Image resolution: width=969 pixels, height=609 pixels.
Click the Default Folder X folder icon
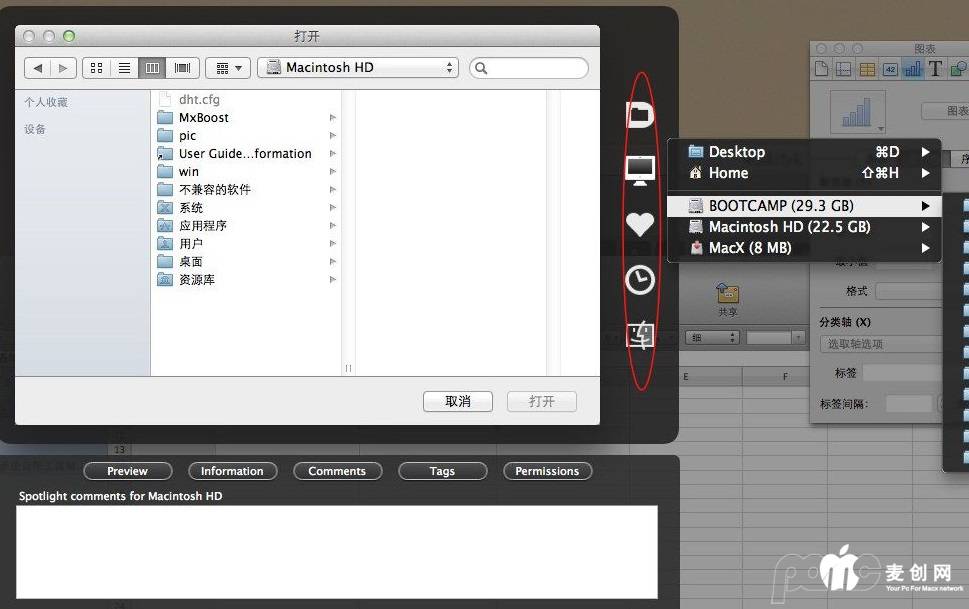[x=640, y=114]
